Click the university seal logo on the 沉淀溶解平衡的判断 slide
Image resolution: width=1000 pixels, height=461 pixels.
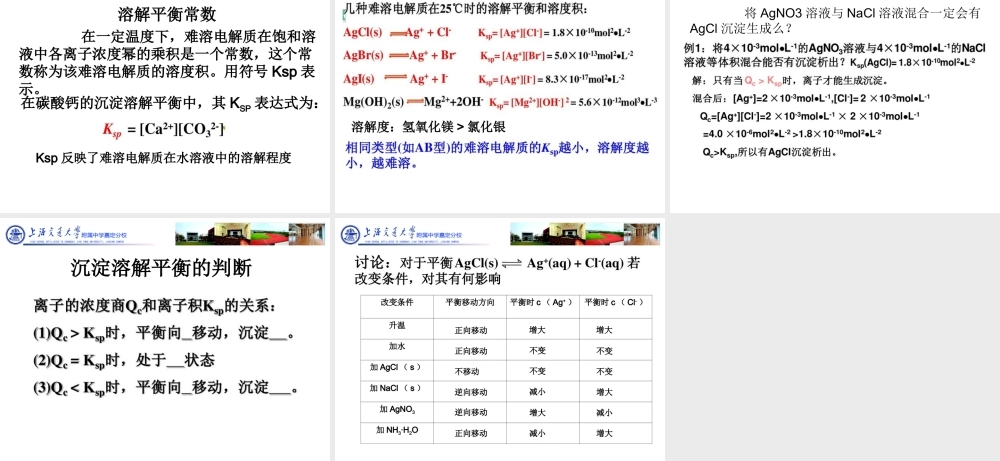click(13, 235)
